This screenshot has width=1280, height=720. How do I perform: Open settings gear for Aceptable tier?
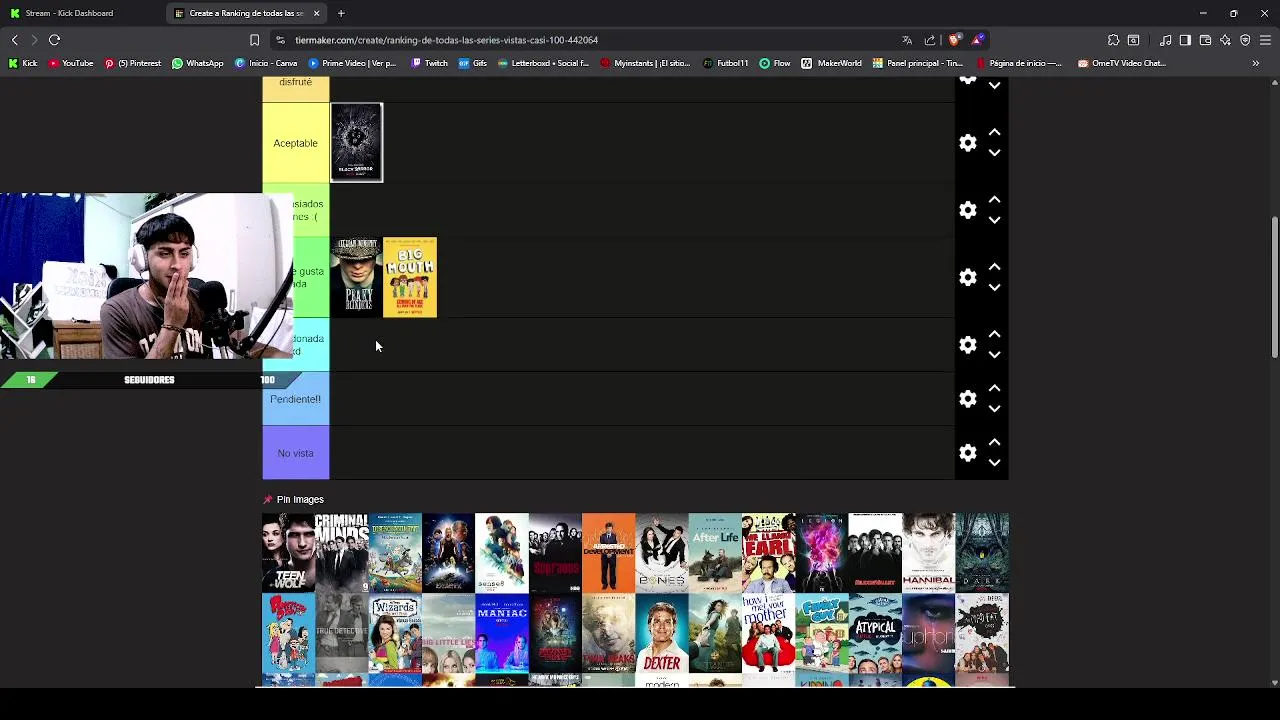click(967, 143)
